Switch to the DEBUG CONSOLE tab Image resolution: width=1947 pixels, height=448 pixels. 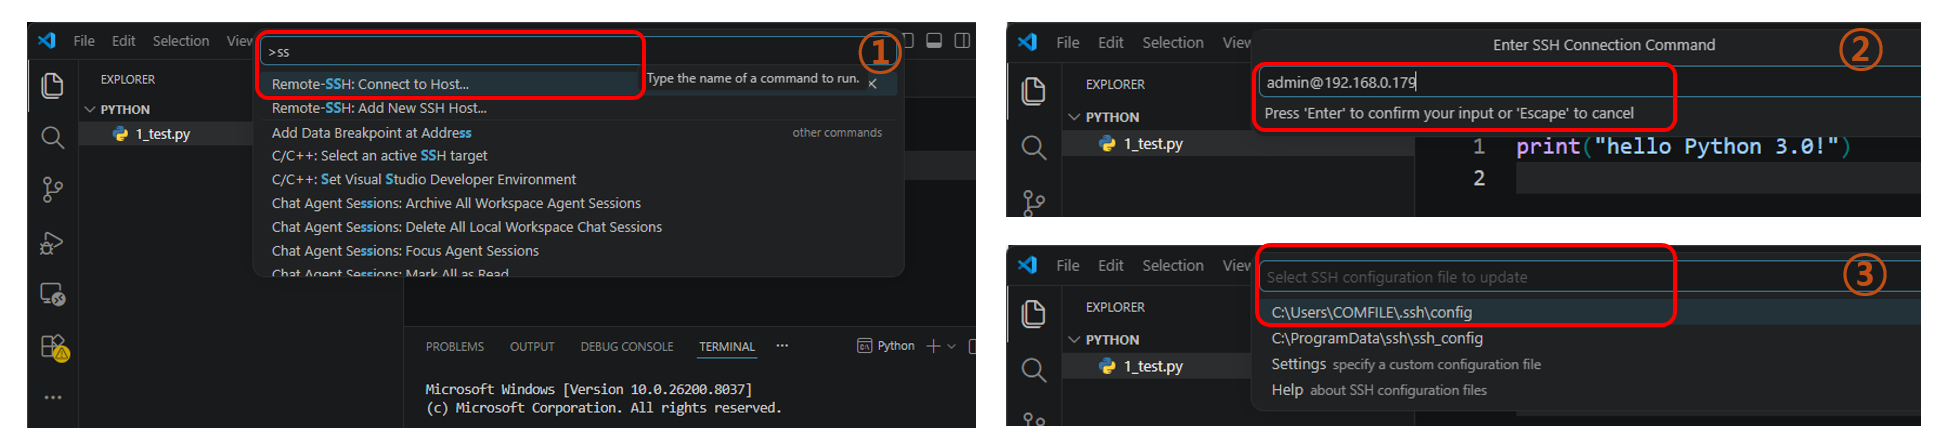[626, 347]
